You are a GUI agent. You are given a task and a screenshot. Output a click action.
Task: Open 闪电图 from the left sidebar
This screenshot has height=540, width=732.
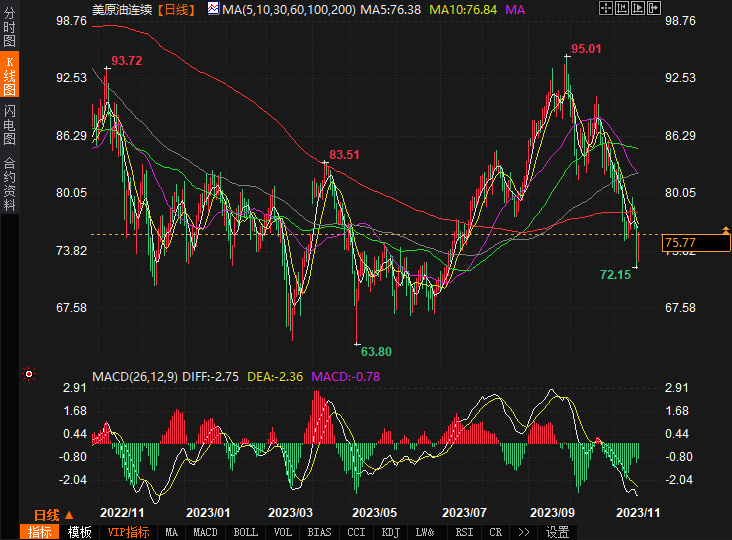click(x=9, y=125)
